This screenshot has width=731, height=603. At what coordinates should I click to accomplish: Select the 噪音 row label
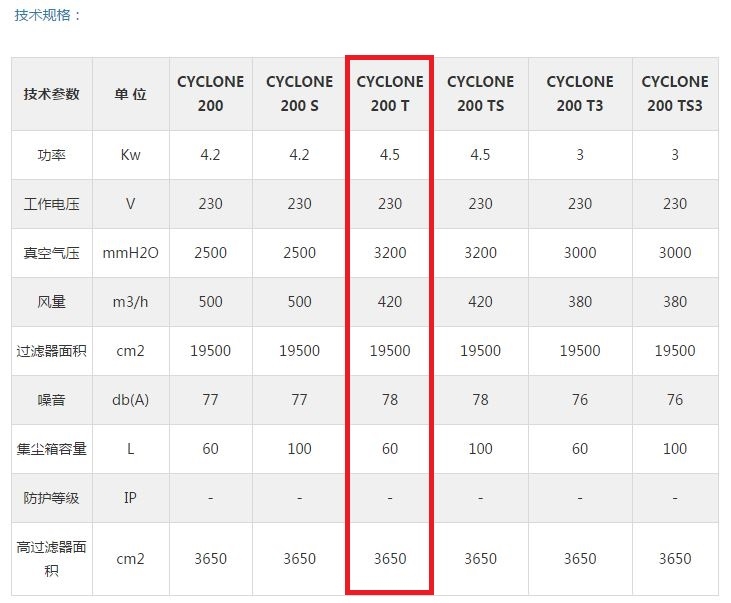pos(52,400)
